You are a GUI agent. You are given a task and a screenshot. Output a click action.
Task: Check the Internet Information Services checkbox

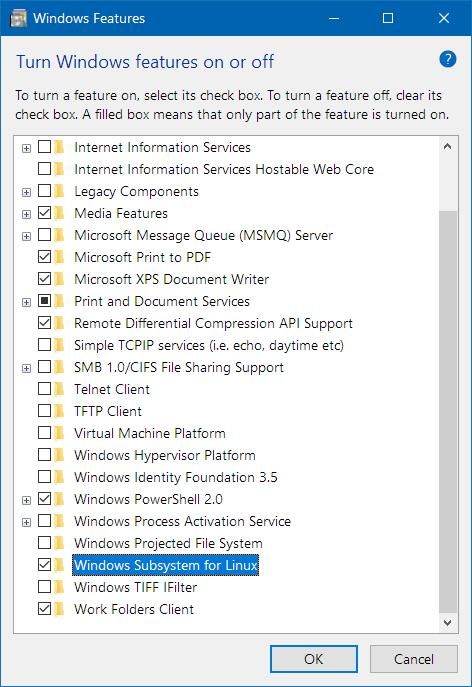[x=44, y=146]
